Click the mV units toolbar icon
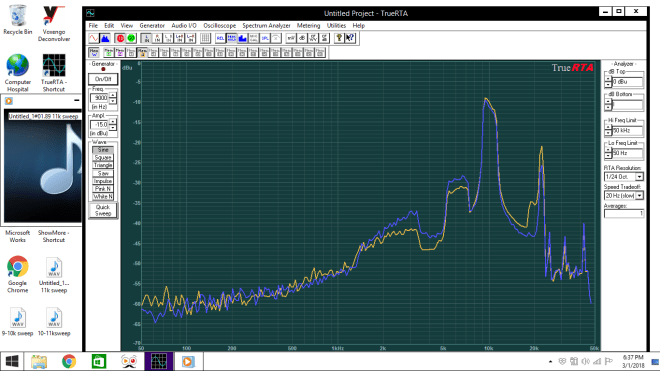This screenshot has height=371, width=660. point(291,38)
